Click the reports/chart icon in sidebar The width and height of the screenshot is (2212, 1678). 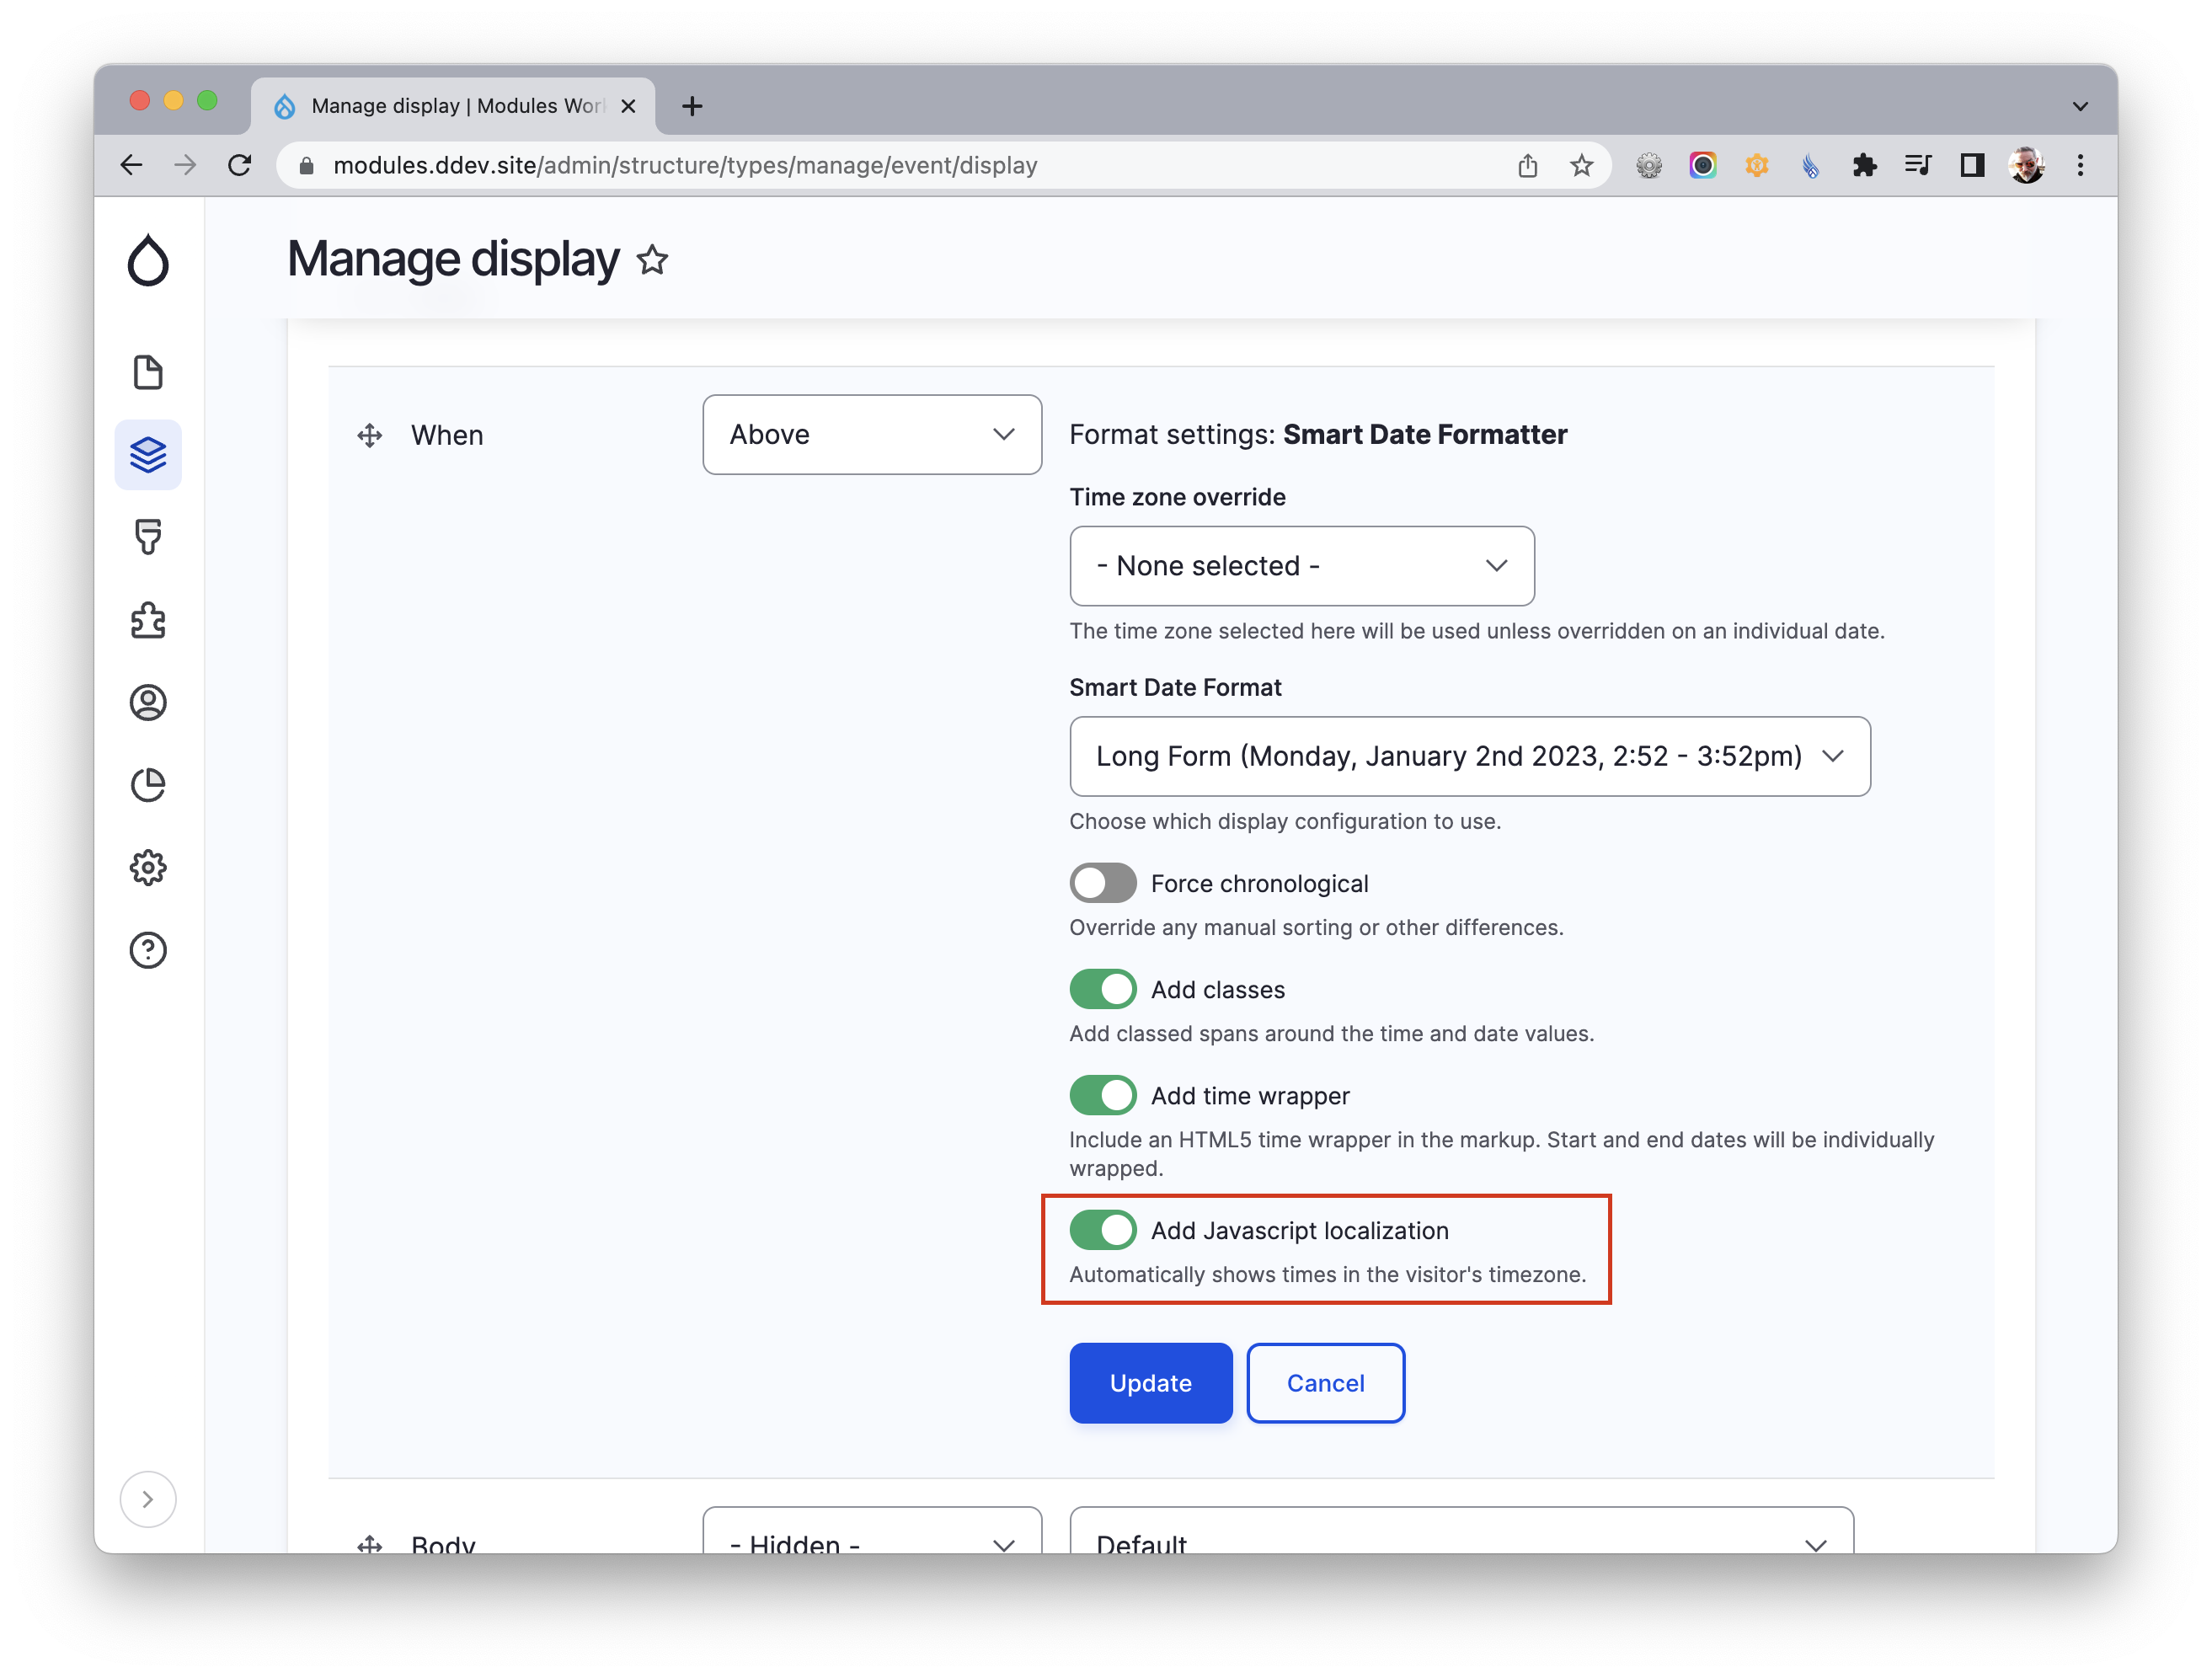pyautogui.click(x=150, y=784)
